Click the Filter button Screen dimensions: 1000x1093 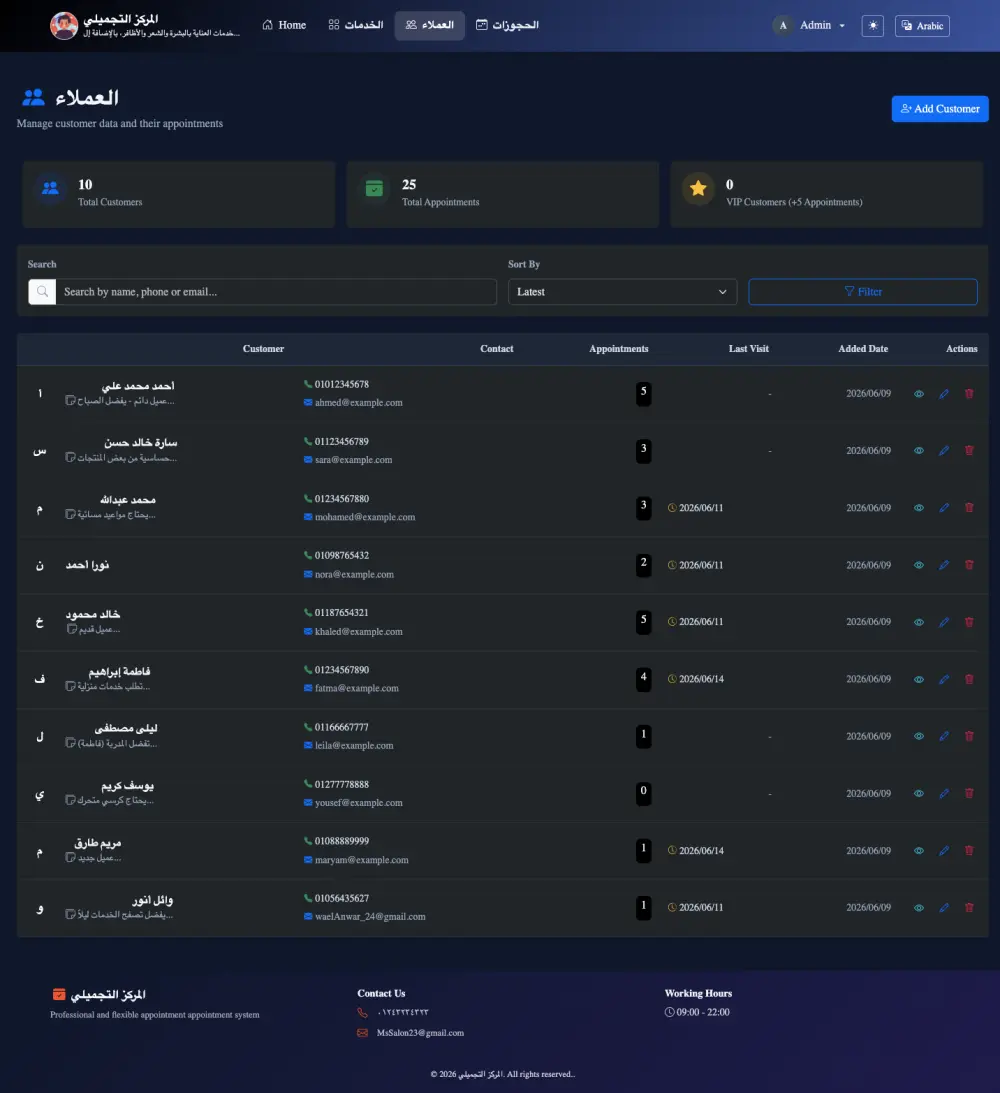[x=863, y=292]
